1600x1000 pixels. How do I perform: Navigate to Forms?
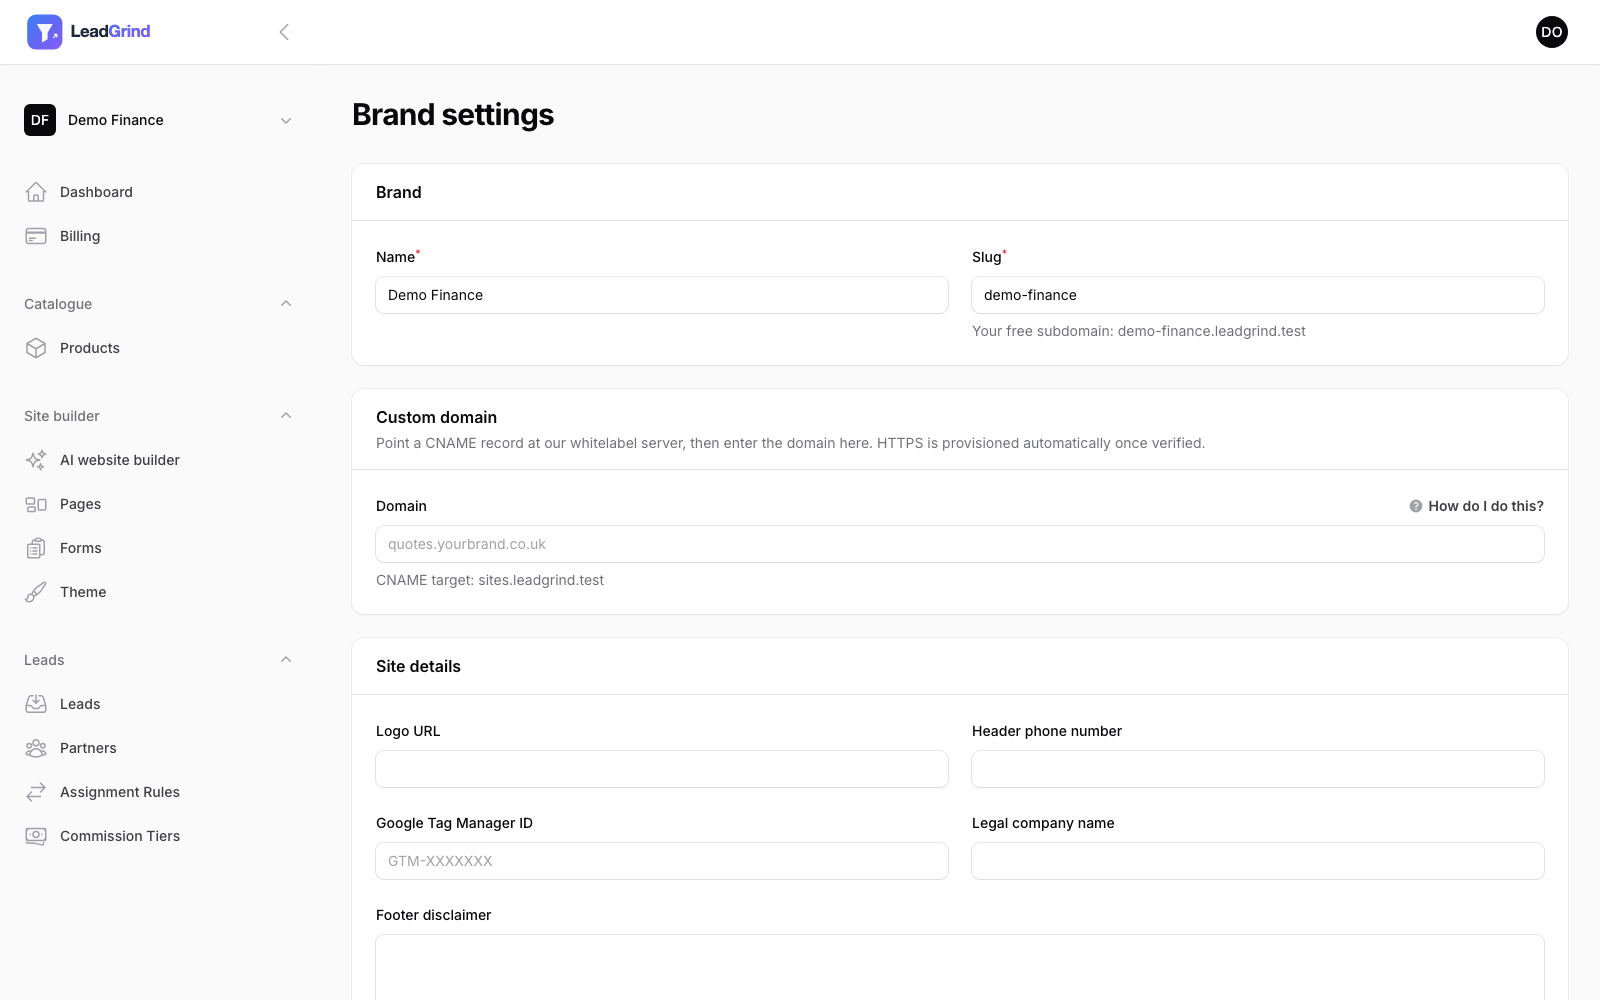tap(160, 548)
